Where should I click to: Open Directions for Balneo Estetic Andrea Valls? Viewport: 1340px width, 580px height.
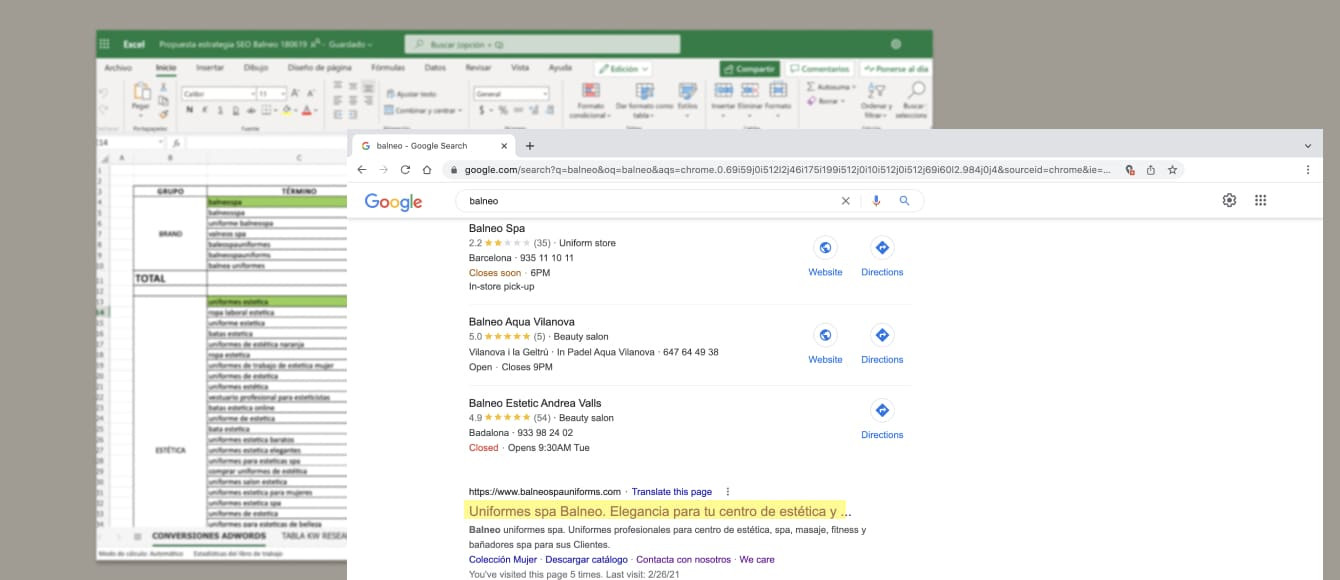tap(882, 418)
